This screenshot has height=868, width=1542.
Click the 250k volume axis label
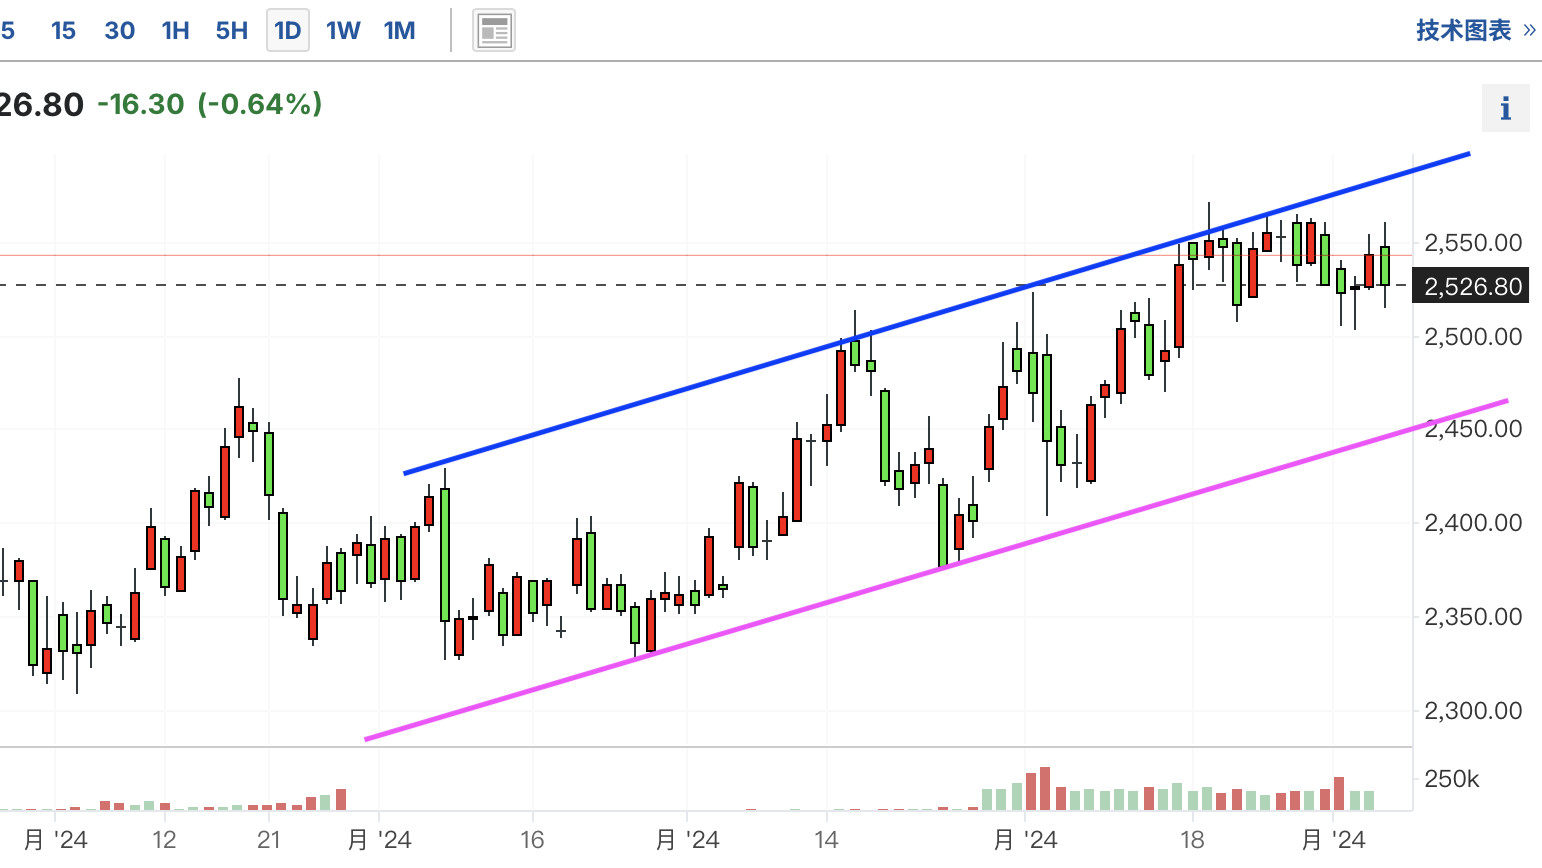[x=1452, y=779]
